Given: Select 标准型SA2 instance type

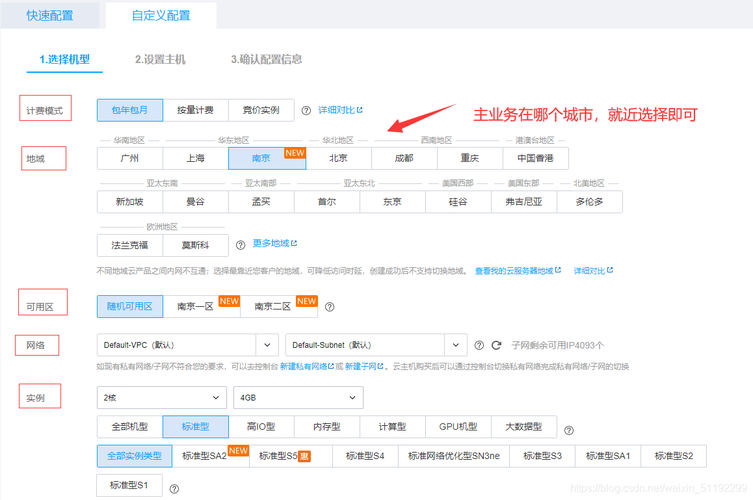Looking at the screenshot, I should pos(211,456).
